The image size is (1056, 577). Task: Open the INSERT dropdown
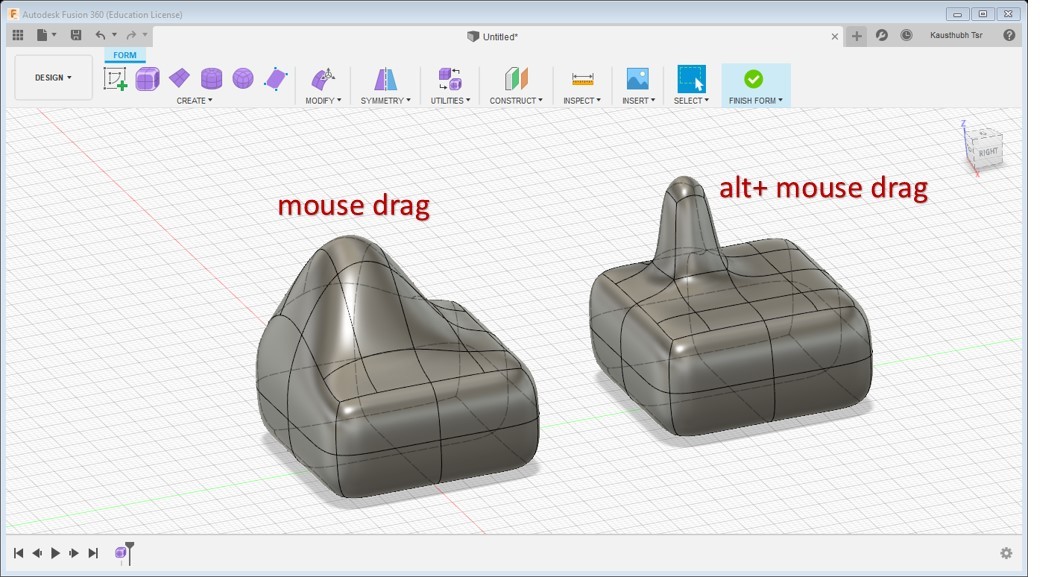tap(638, 100)
